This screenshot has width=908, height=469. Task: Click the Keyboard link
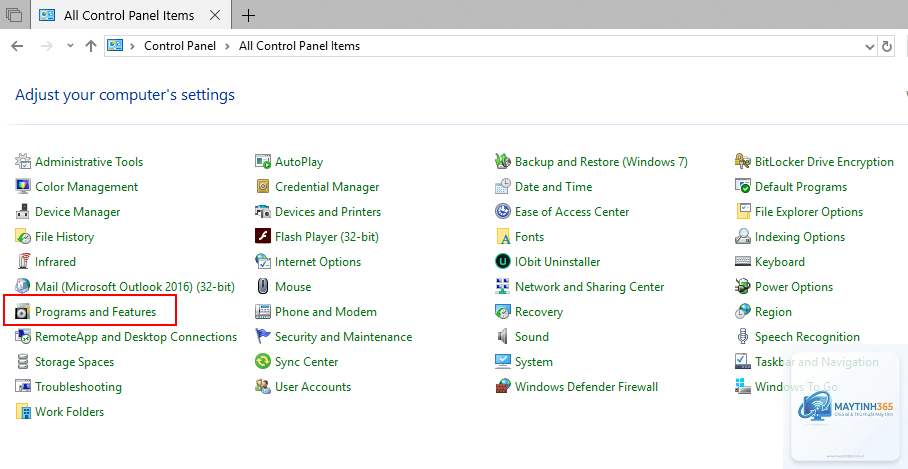coord(779,262)
